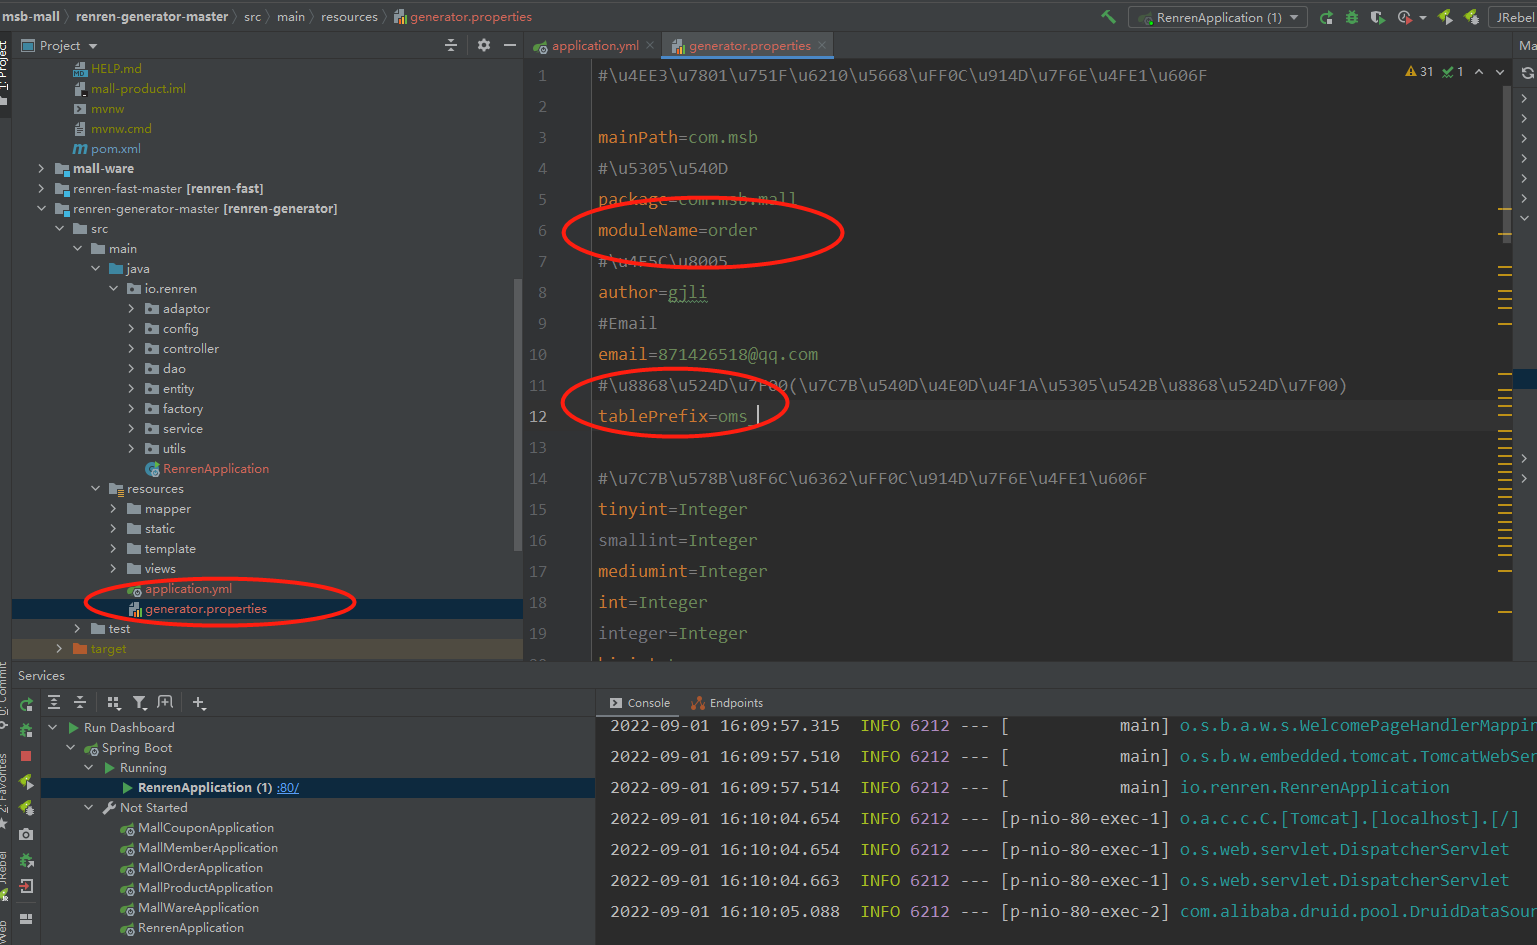This screenshot has width=1537, height=945.
Task: Select the pom.xml file in the tree
Action: [x=107, y=149]
